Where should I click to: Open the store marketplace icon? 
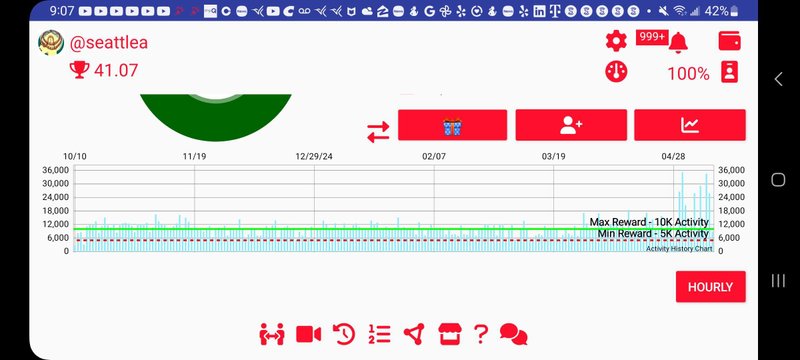tap(449, 335)
